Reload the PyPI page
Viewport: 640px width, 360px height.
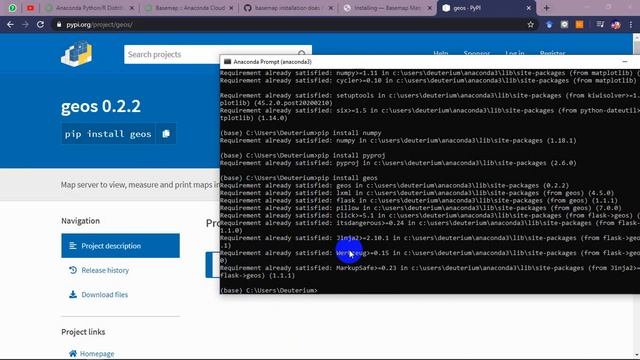[40, 24]
